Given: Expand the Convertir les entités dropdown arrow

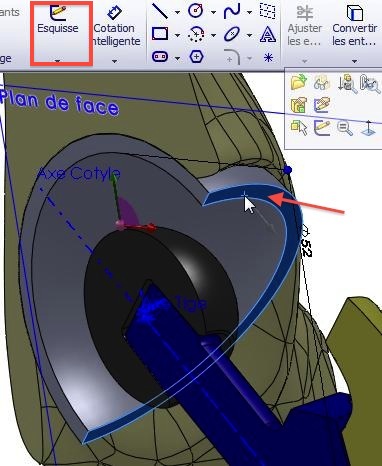Looking at the screenshot, I should tap(354, 61).
